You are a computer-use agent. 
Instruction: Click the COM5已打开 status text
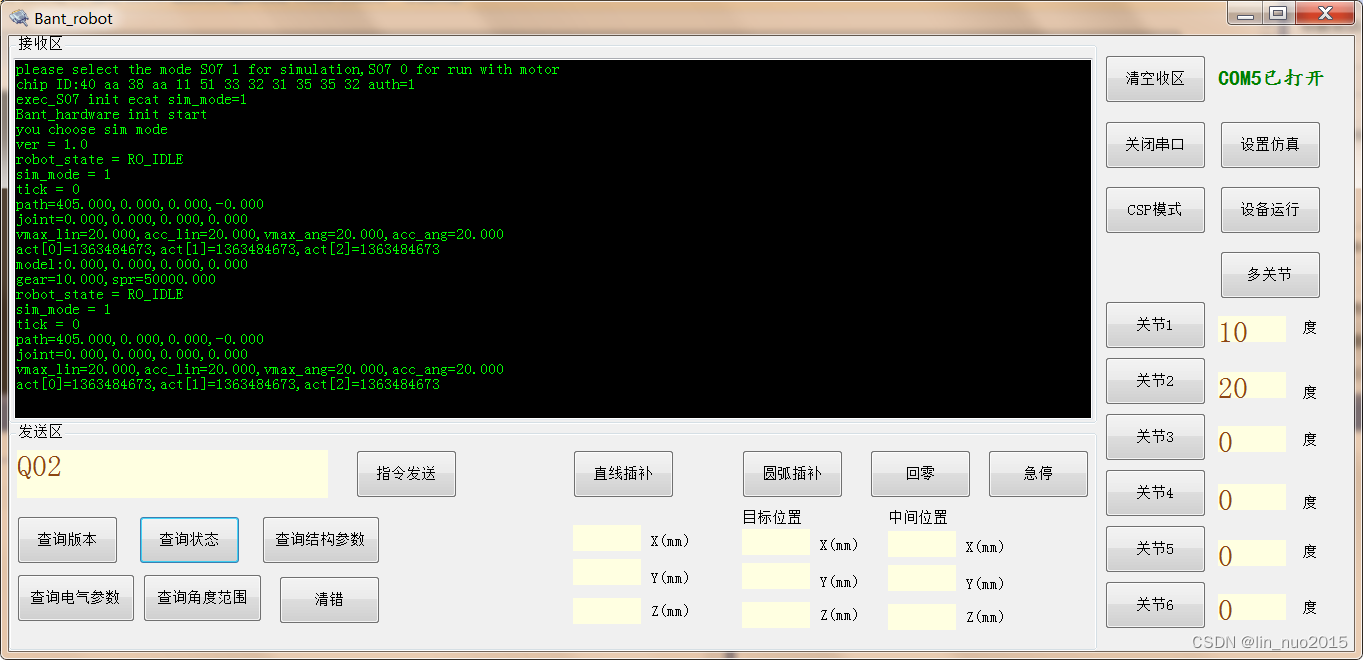click(1270, 78)
